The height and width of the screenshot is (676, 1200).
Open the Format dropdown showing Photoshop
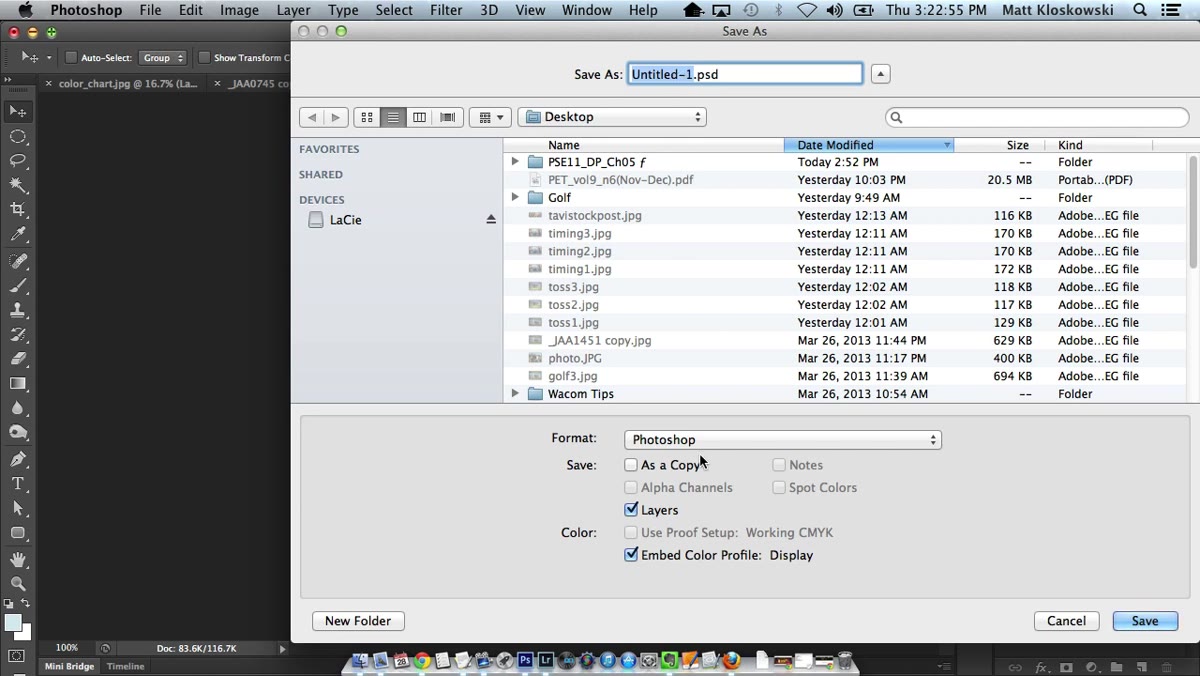[783, 440]
